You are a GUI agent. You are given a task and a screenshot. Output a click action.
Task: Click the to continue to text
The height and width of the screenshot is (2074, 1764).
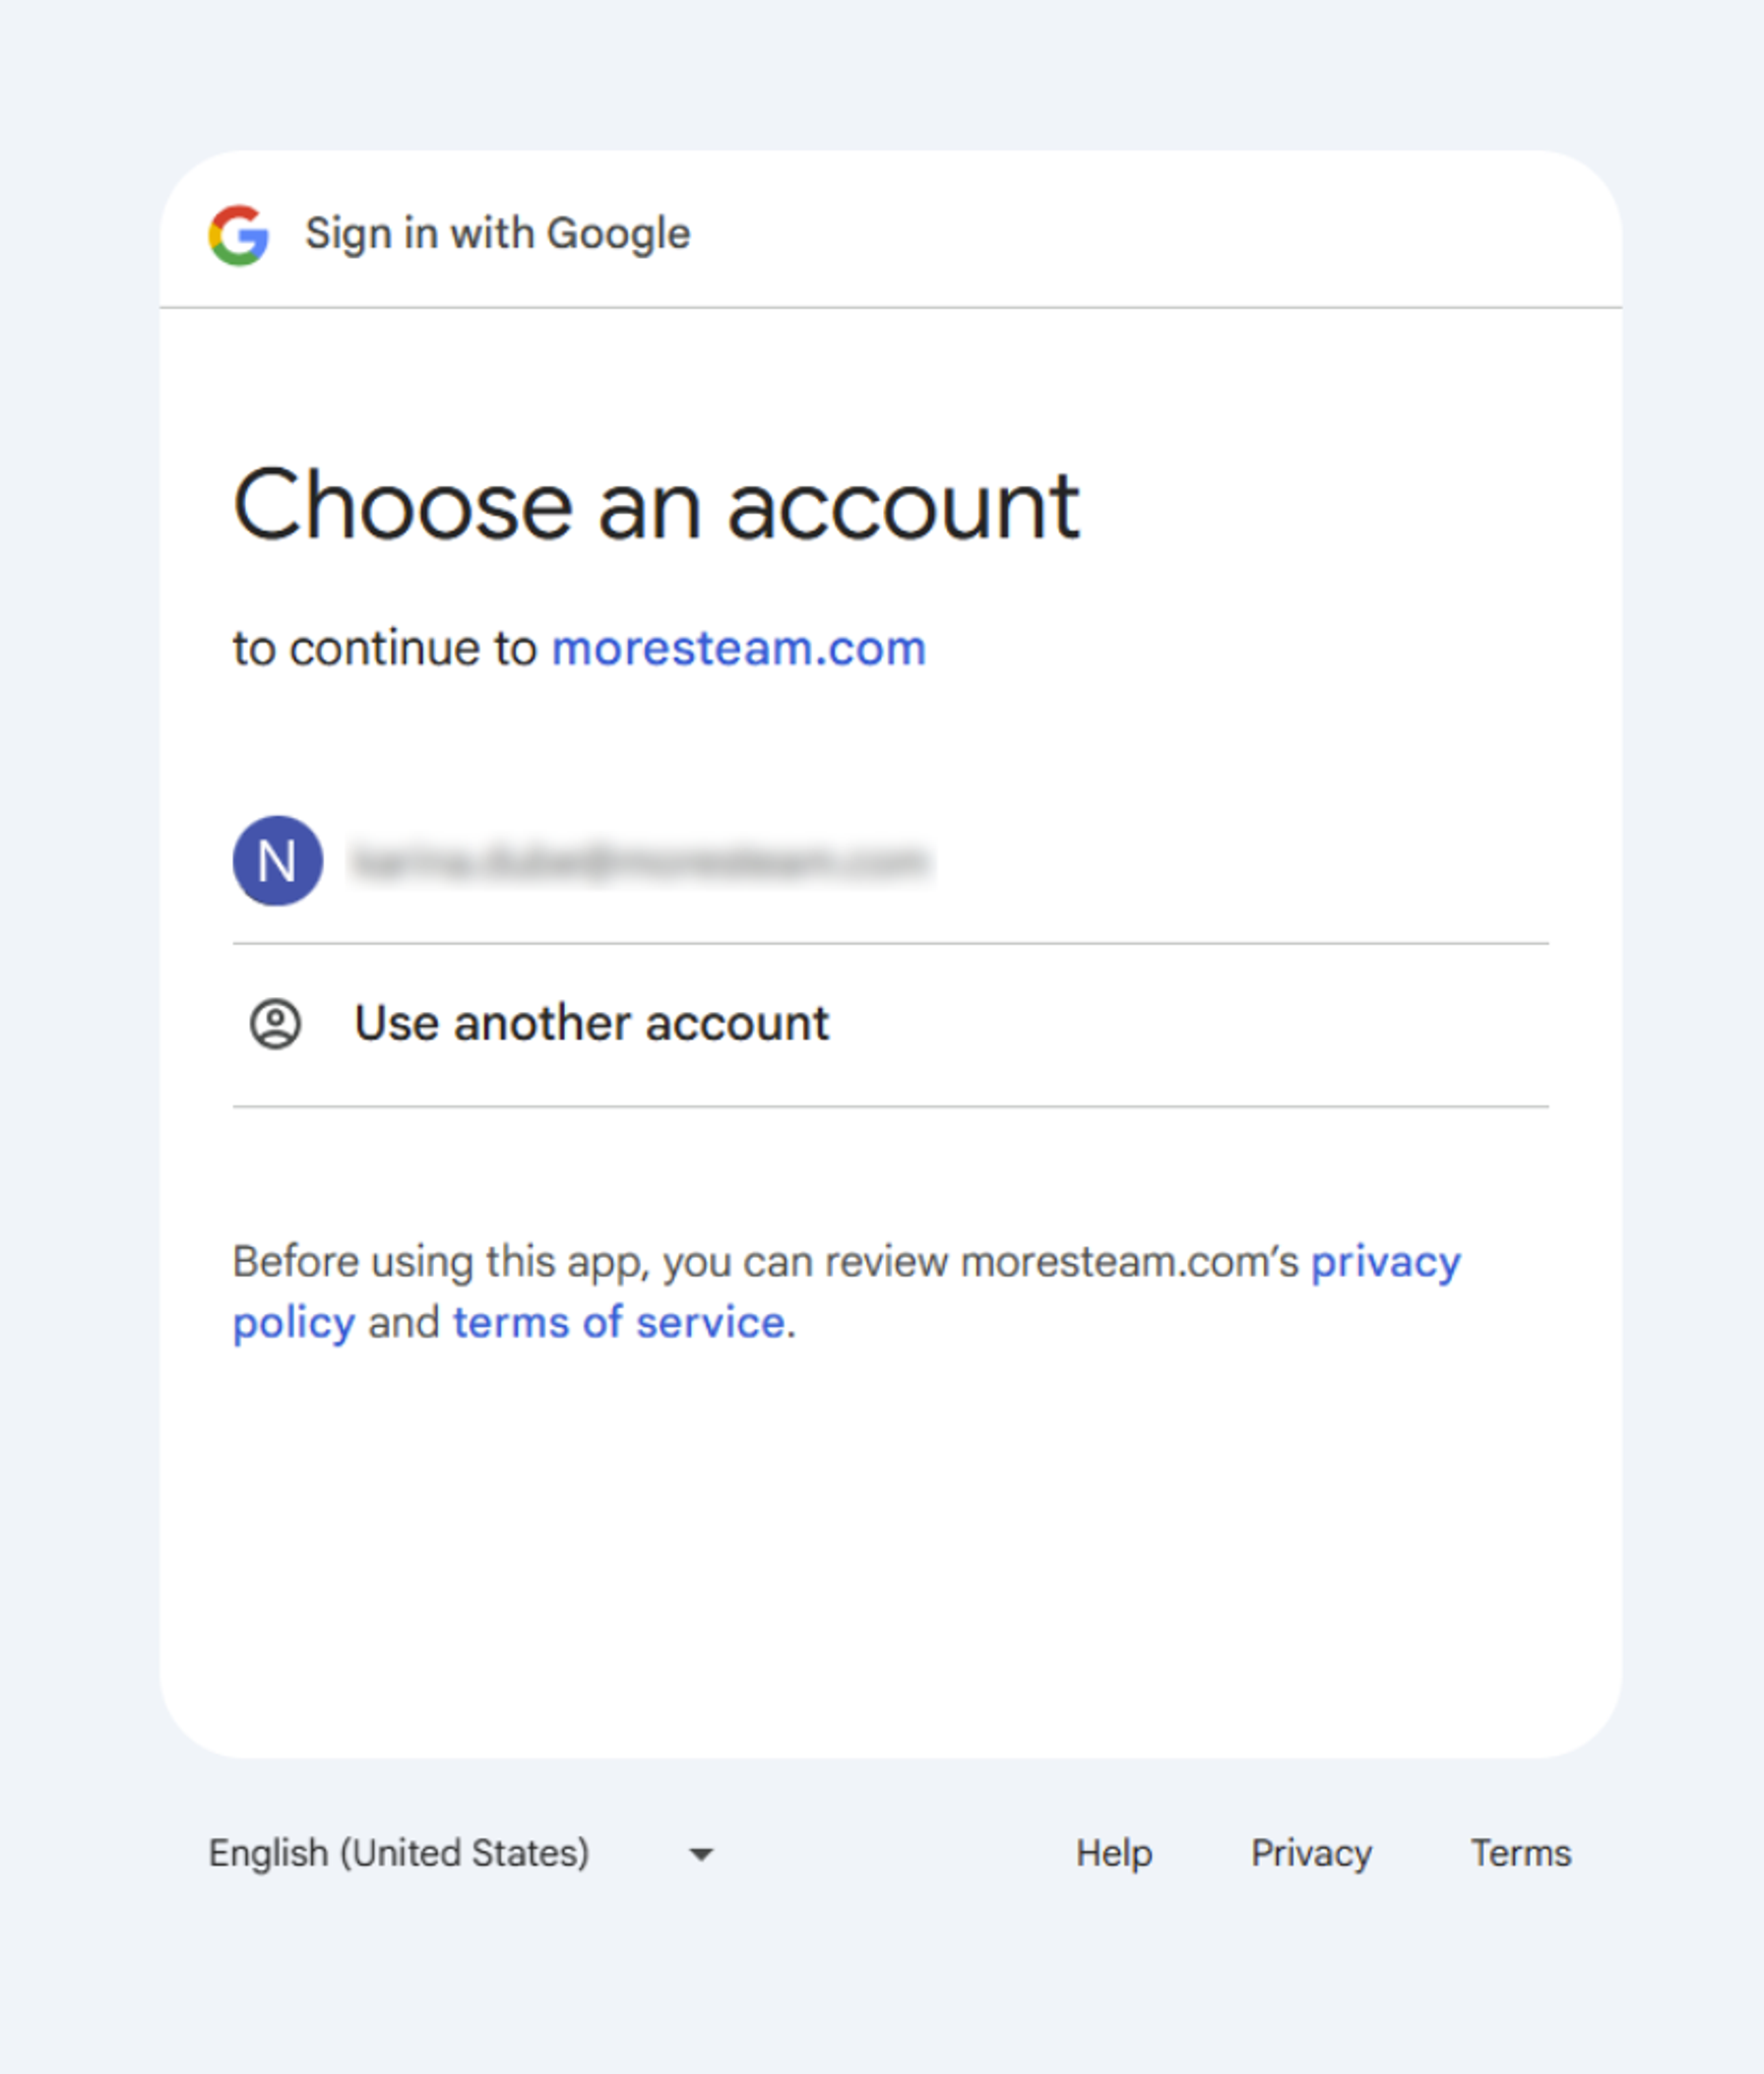click(385, 646)
